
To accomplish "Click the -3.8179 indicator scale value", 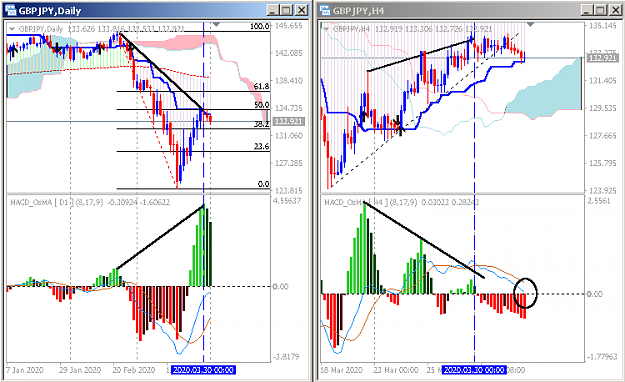I will point(286,356).
